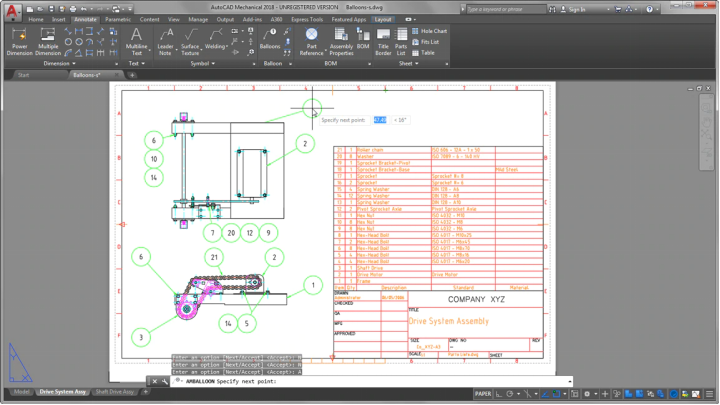Image resolution: width=720 pixels, height=405 pixels.
Task: Click the Balloons tool in ribbon
Action: pos(270,38)
